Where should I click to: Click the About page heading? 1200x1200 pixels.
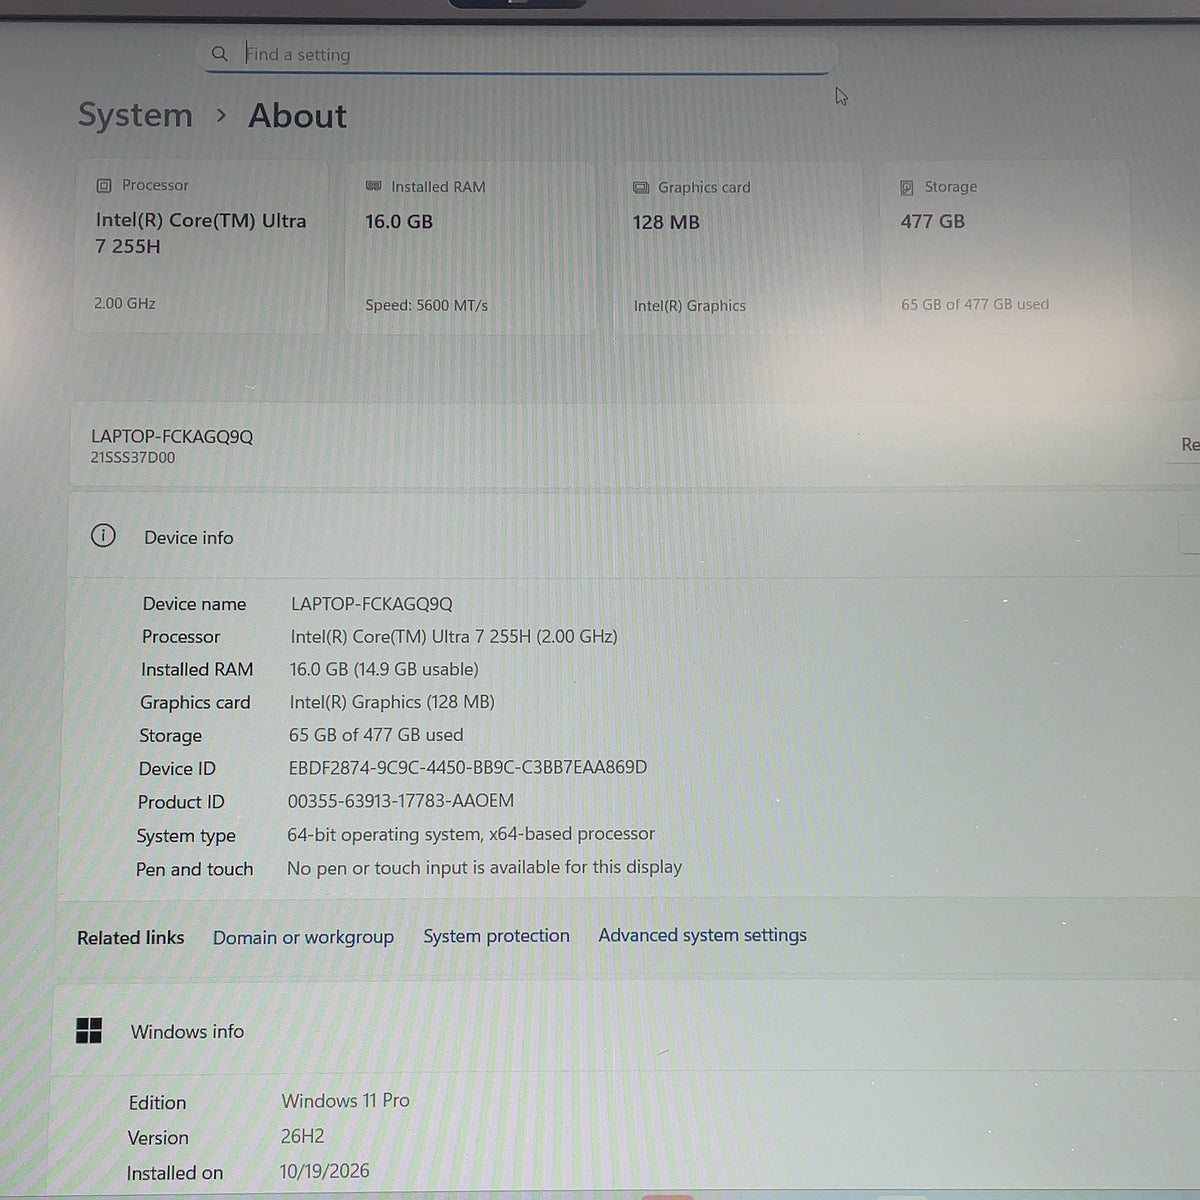pos(297,115)
